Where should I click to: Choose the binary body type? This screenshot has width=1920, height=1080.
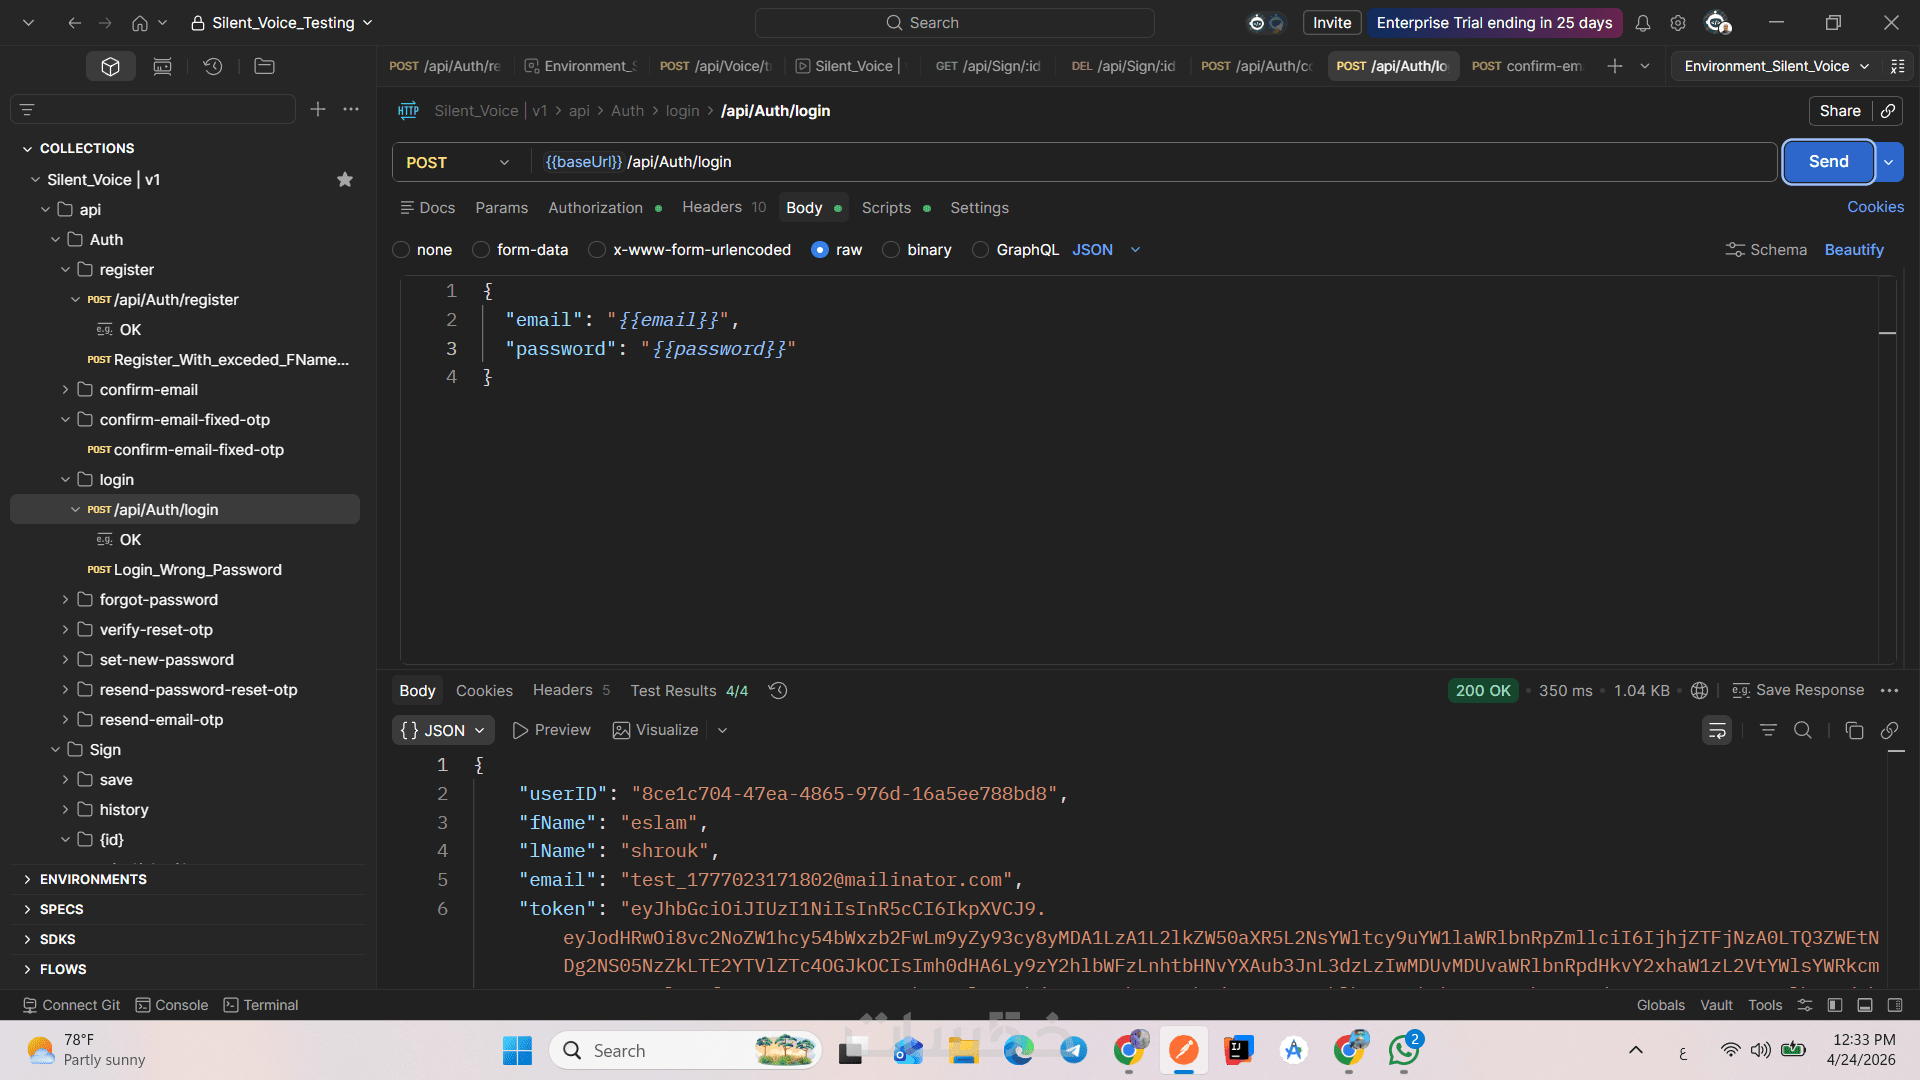(x=891, y=250)
